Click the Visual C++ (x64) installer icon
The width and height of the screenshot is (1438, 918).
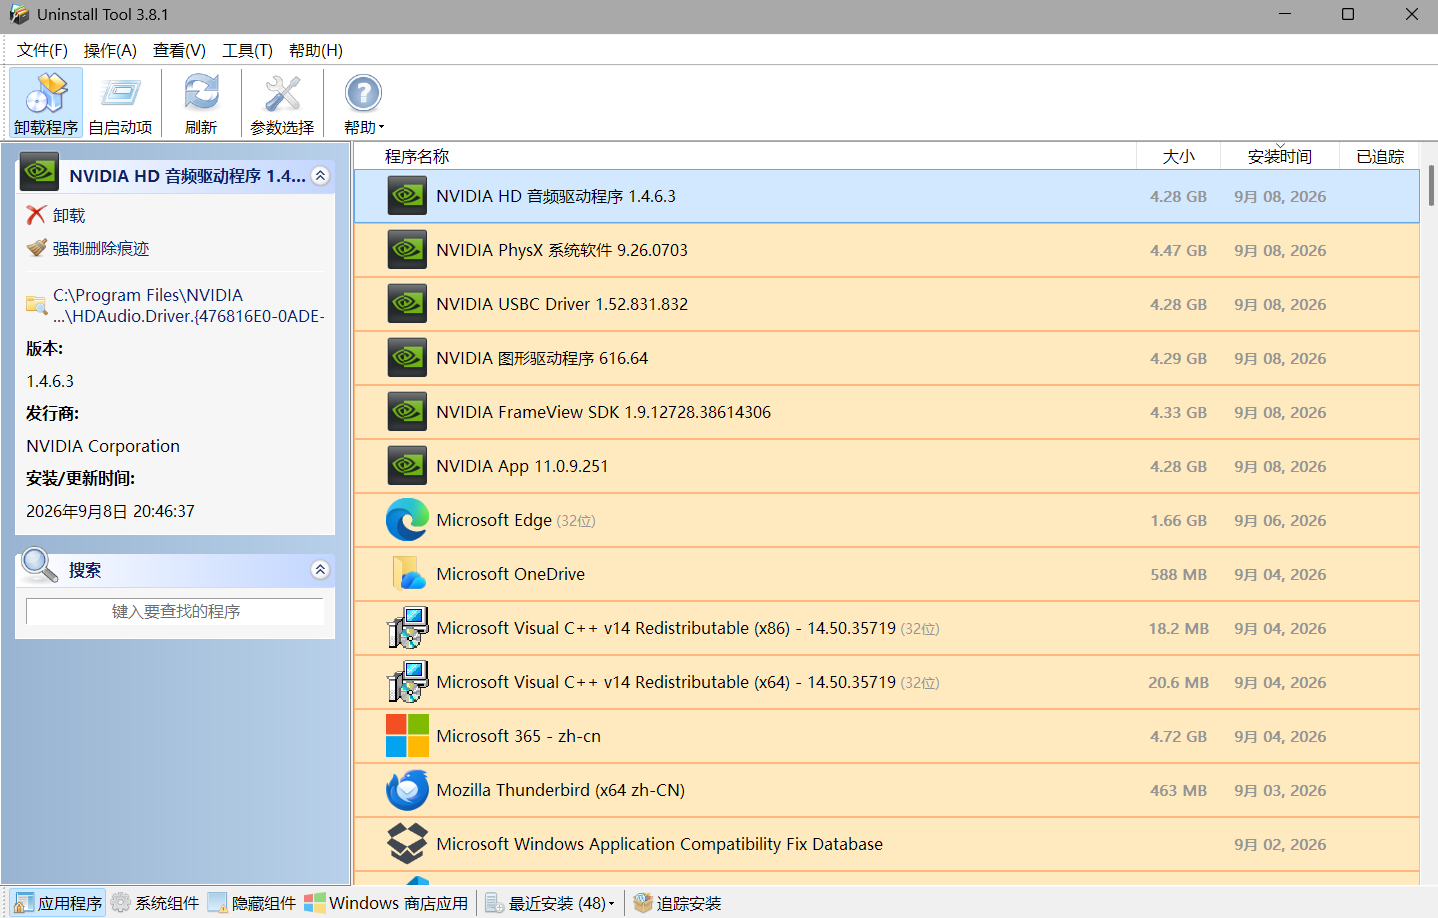coord(407,682)
